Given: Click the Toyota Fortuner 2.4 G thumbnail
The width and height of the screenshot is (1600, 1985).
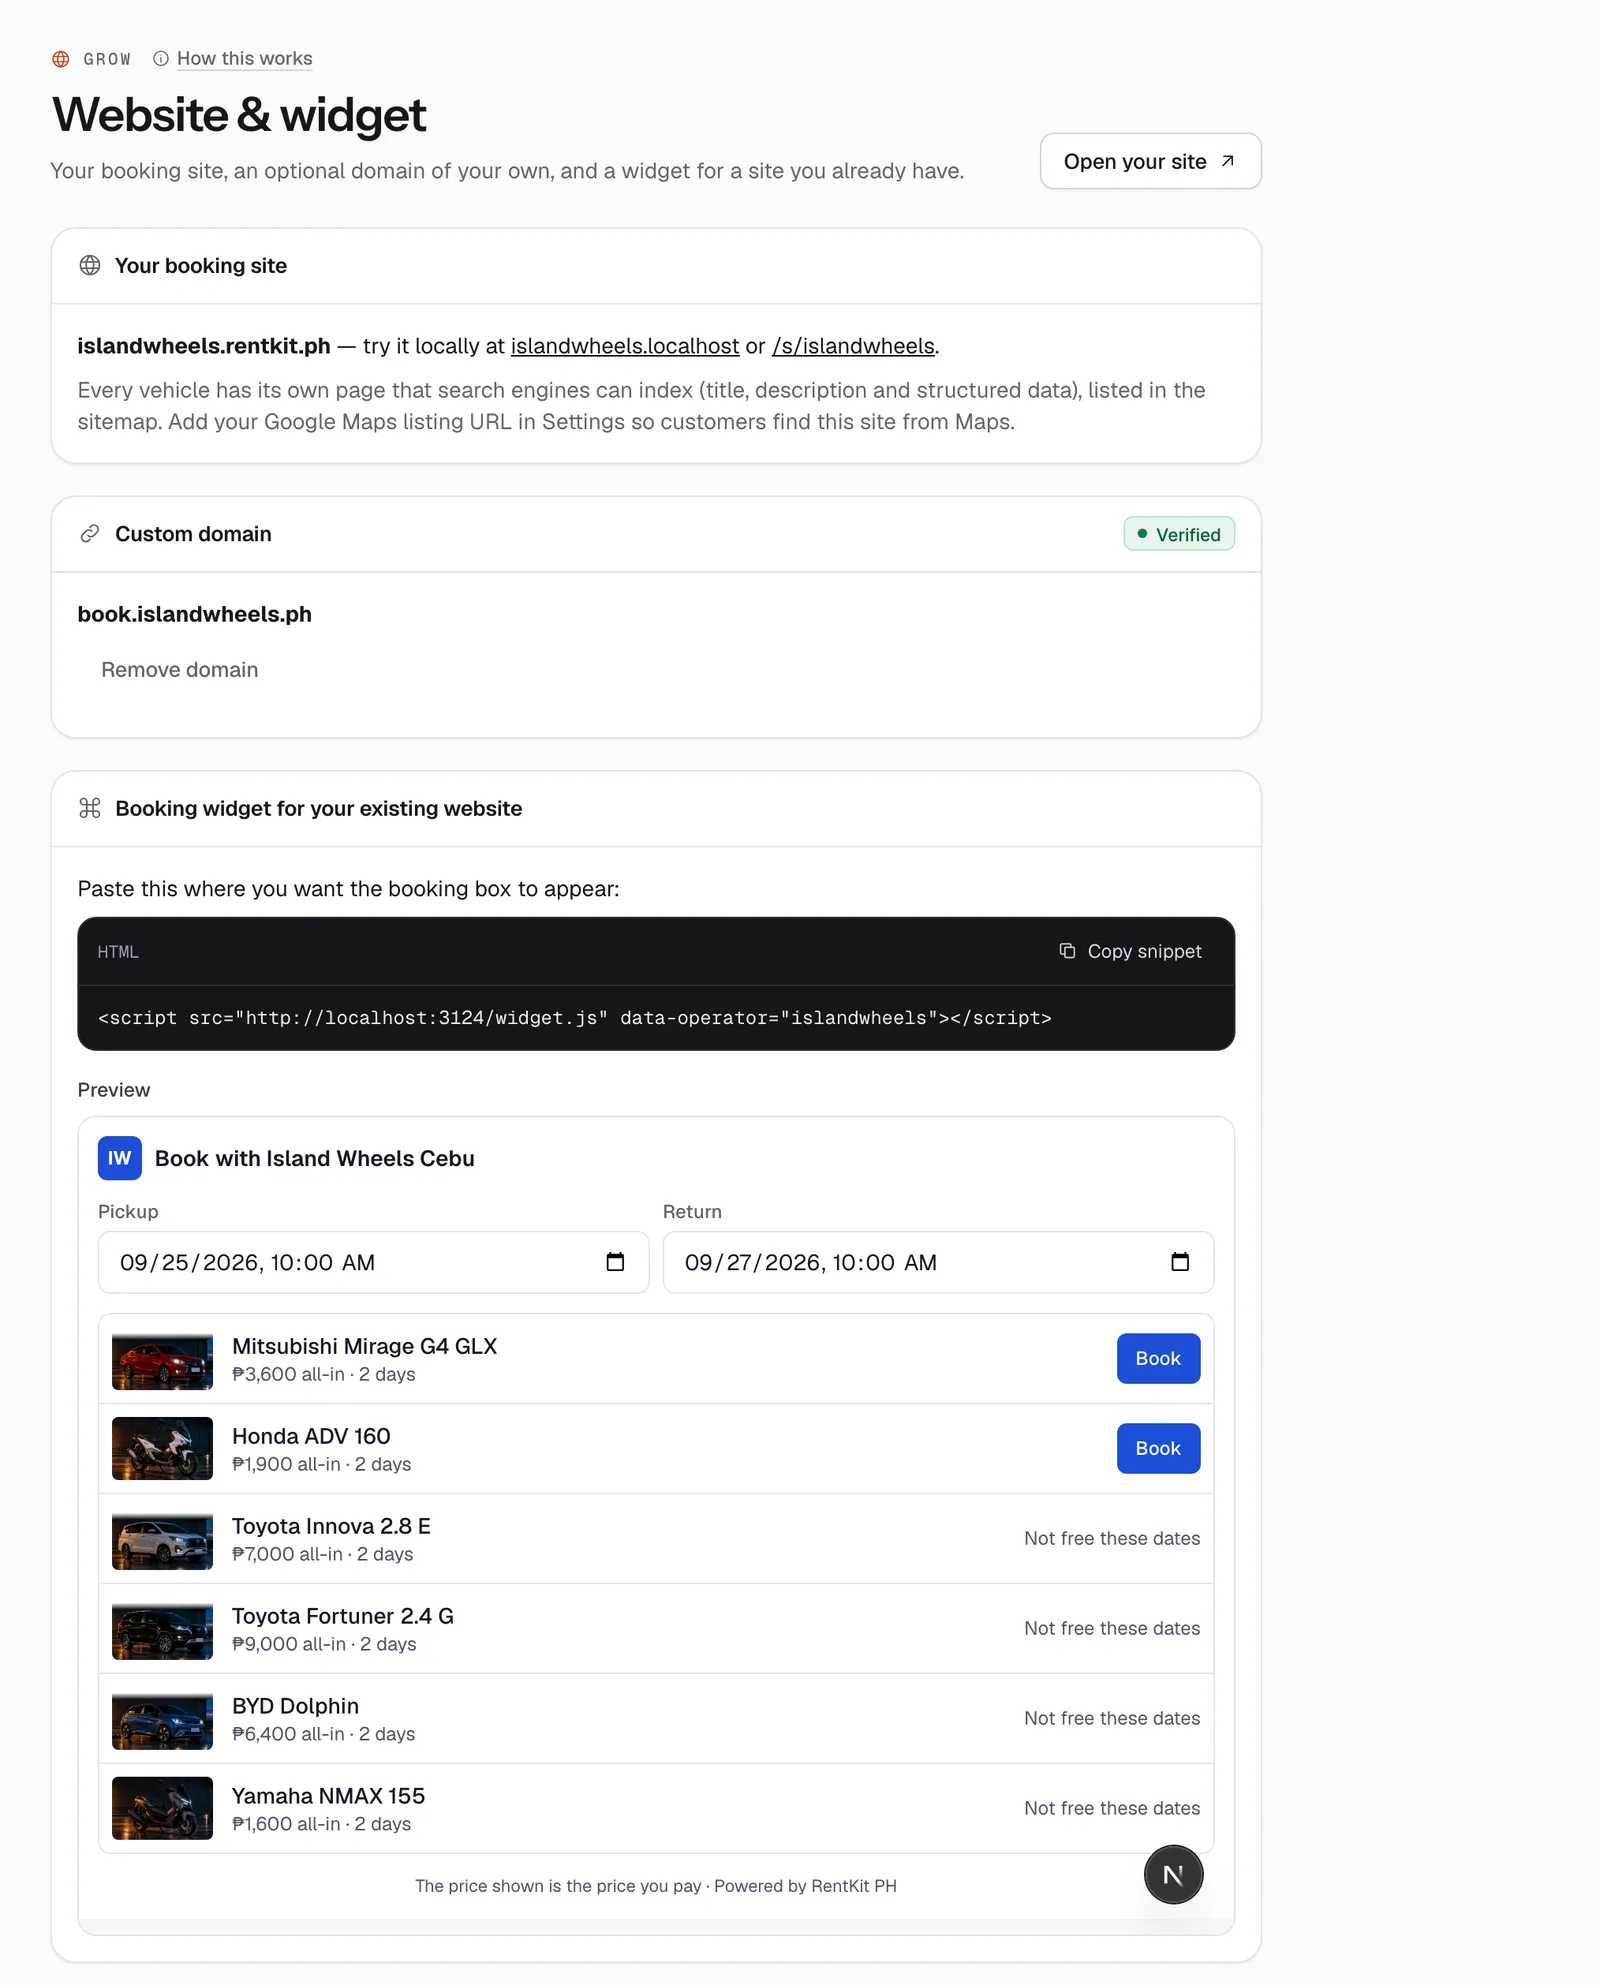Looking at the screenshot, I should 162,1629.
